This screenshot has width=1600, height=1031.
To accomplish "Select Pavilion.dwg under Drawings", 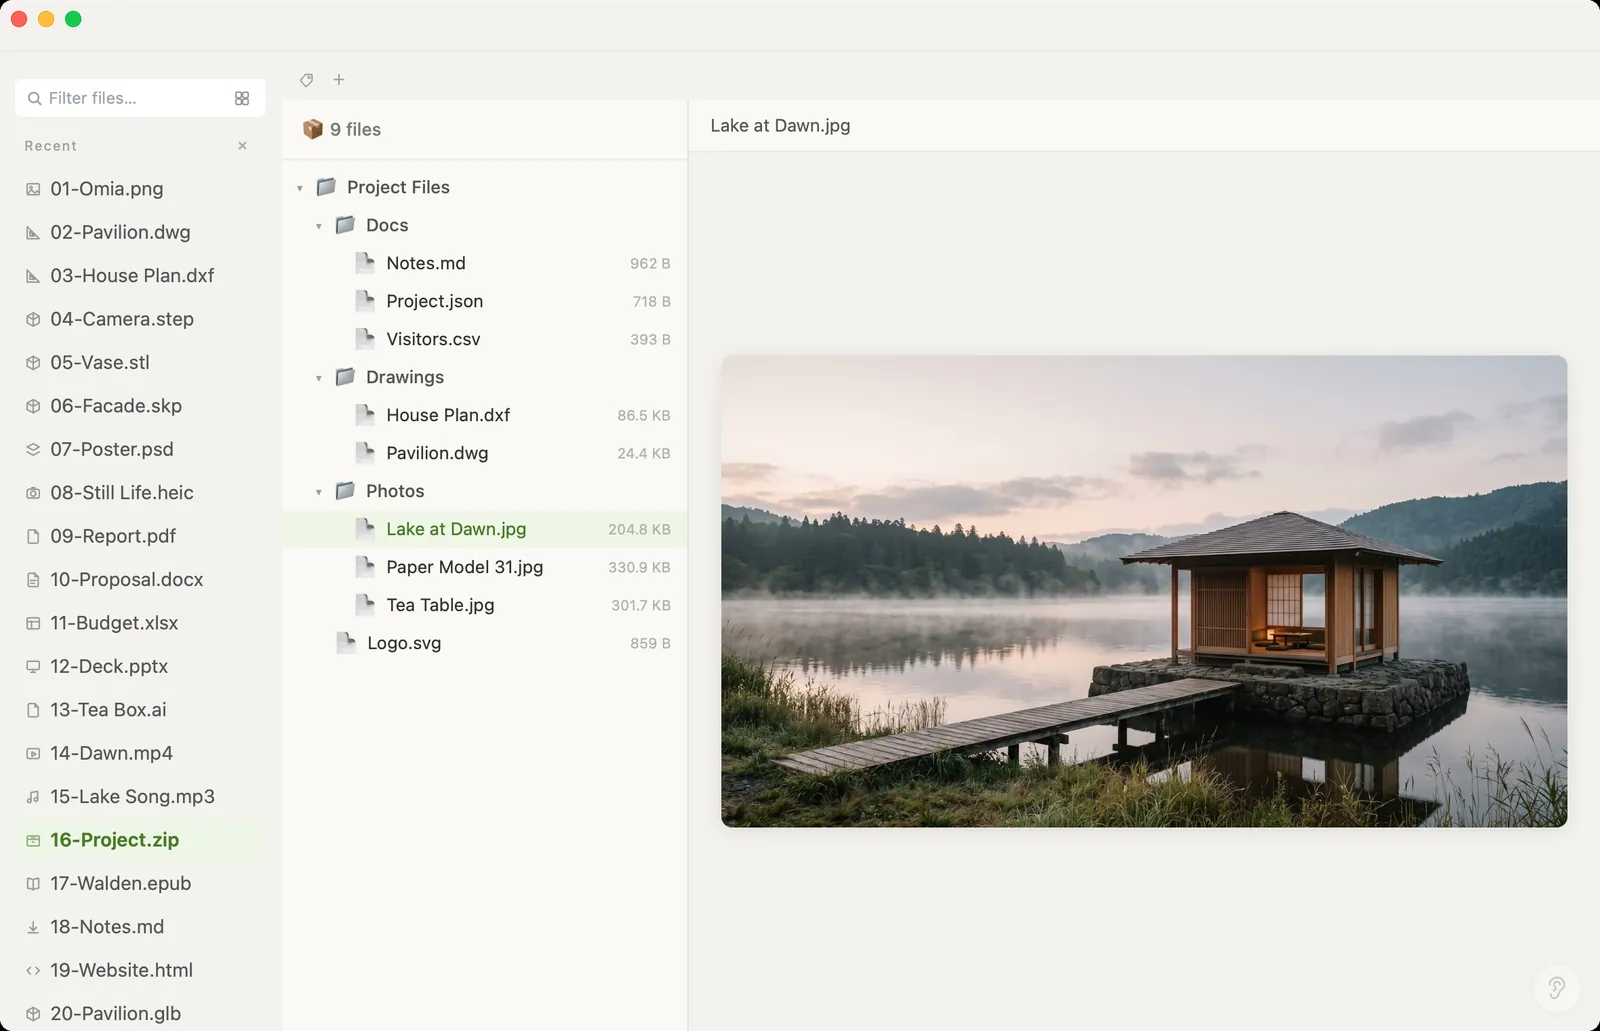I will 485,453.
